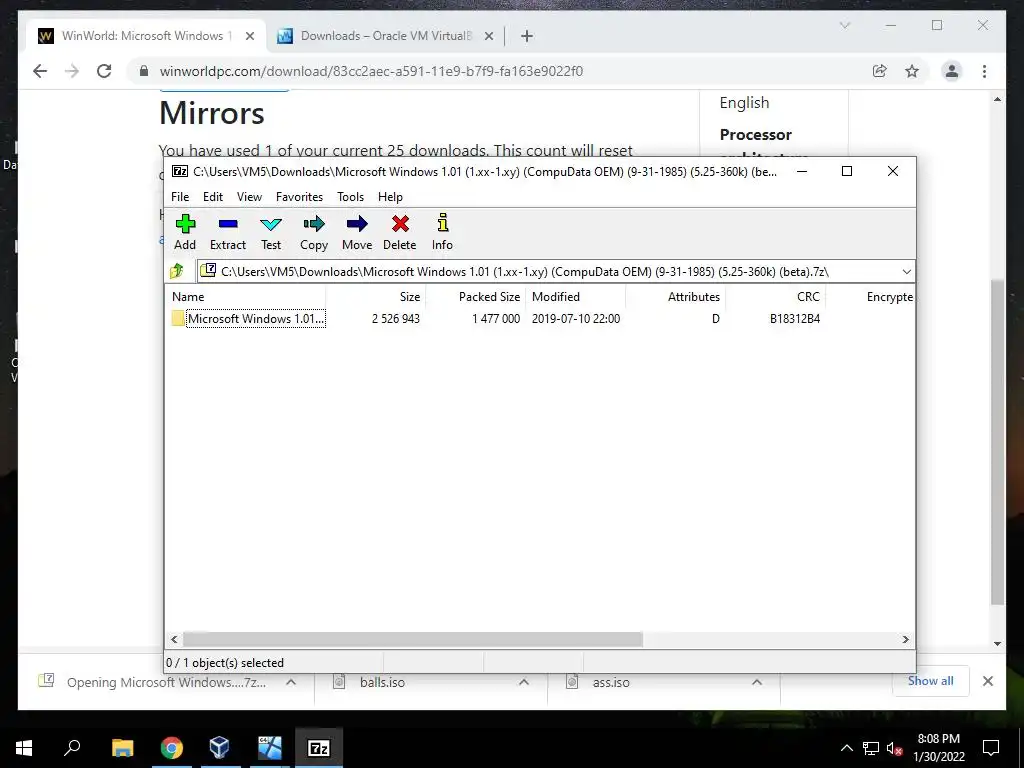Open the network tray icon
The image size is (1024, 768).
click(x=871, y=748)
